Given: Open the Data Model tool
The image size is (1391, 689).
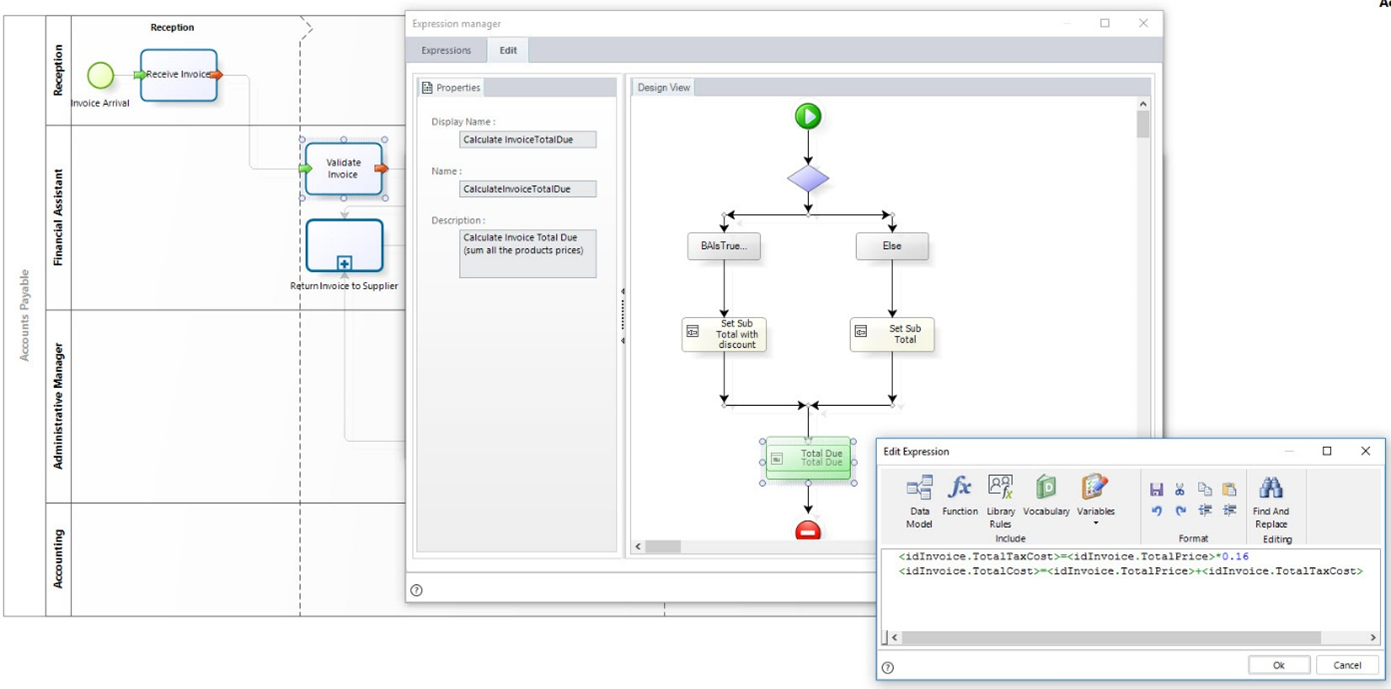Looking at the screenshot, I should (919, 501).
